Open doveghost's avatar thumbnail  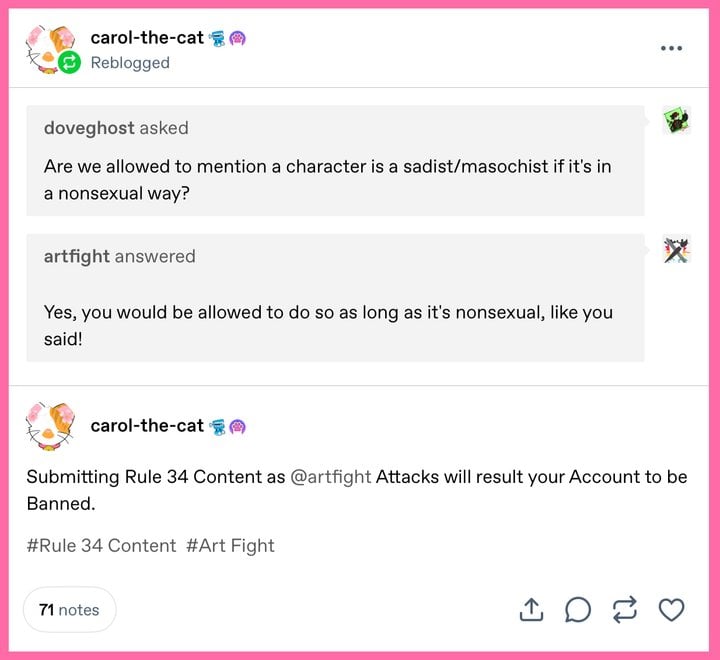(677, 121)
